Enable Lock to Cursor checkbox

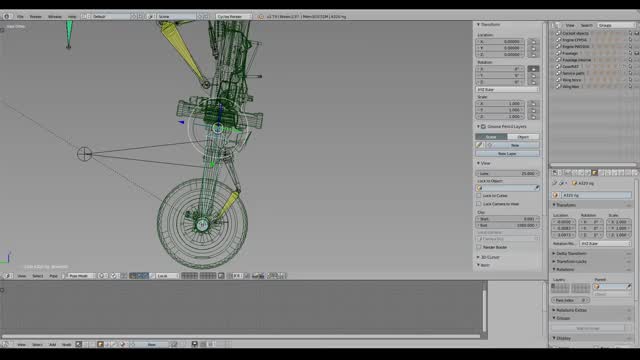tap(479, 196)
